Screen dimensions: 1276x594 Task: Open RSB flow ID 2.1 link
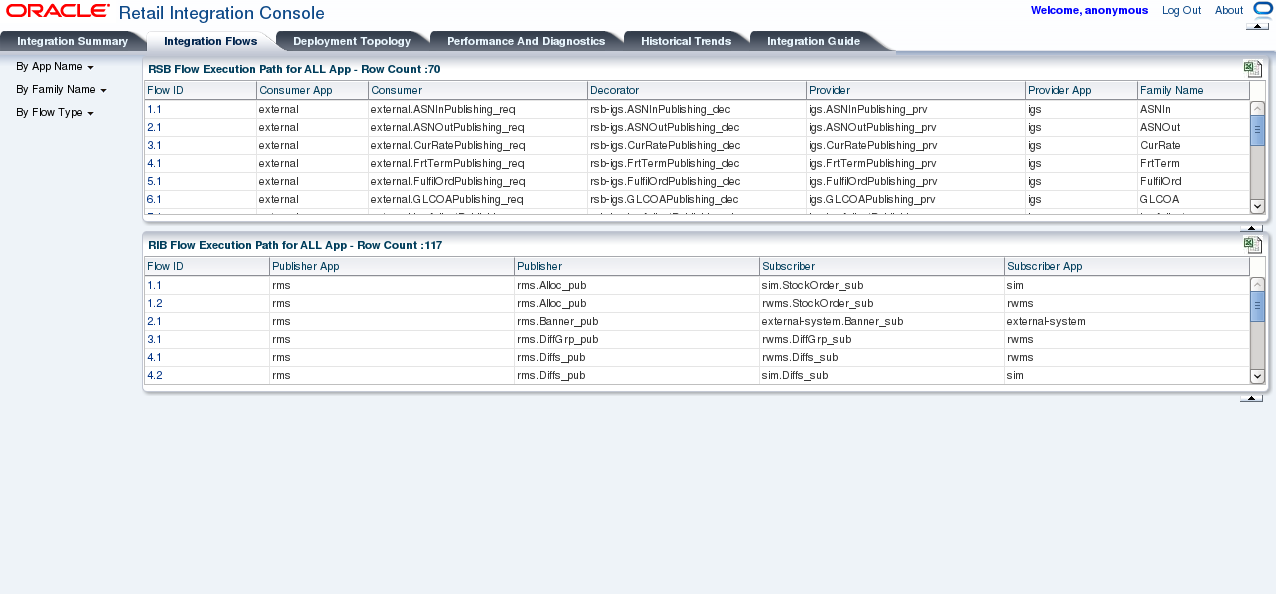pos(154,127)
